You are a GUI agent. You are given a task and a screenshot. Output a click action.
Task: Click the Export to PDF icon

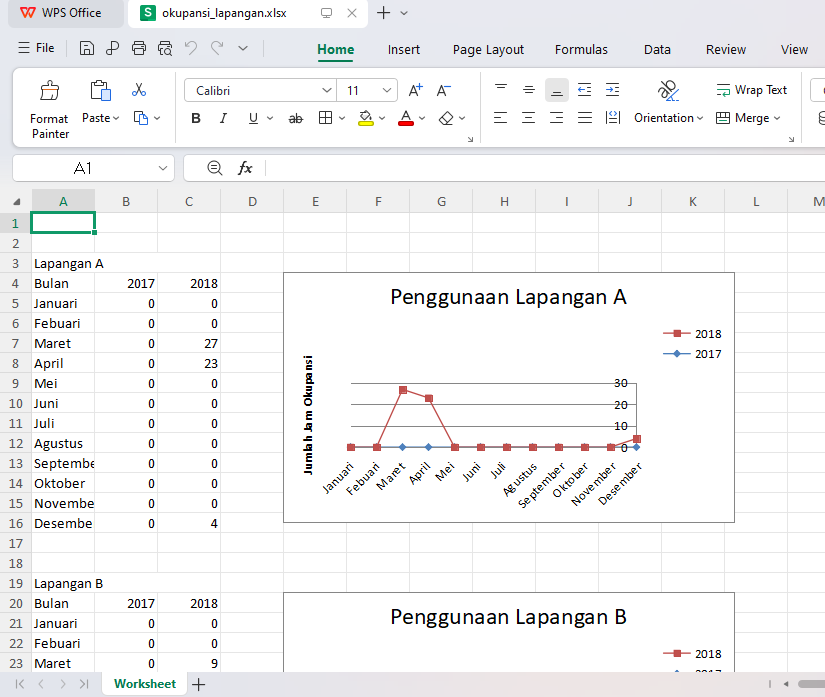pyautogui.click(x=112, y=48)
